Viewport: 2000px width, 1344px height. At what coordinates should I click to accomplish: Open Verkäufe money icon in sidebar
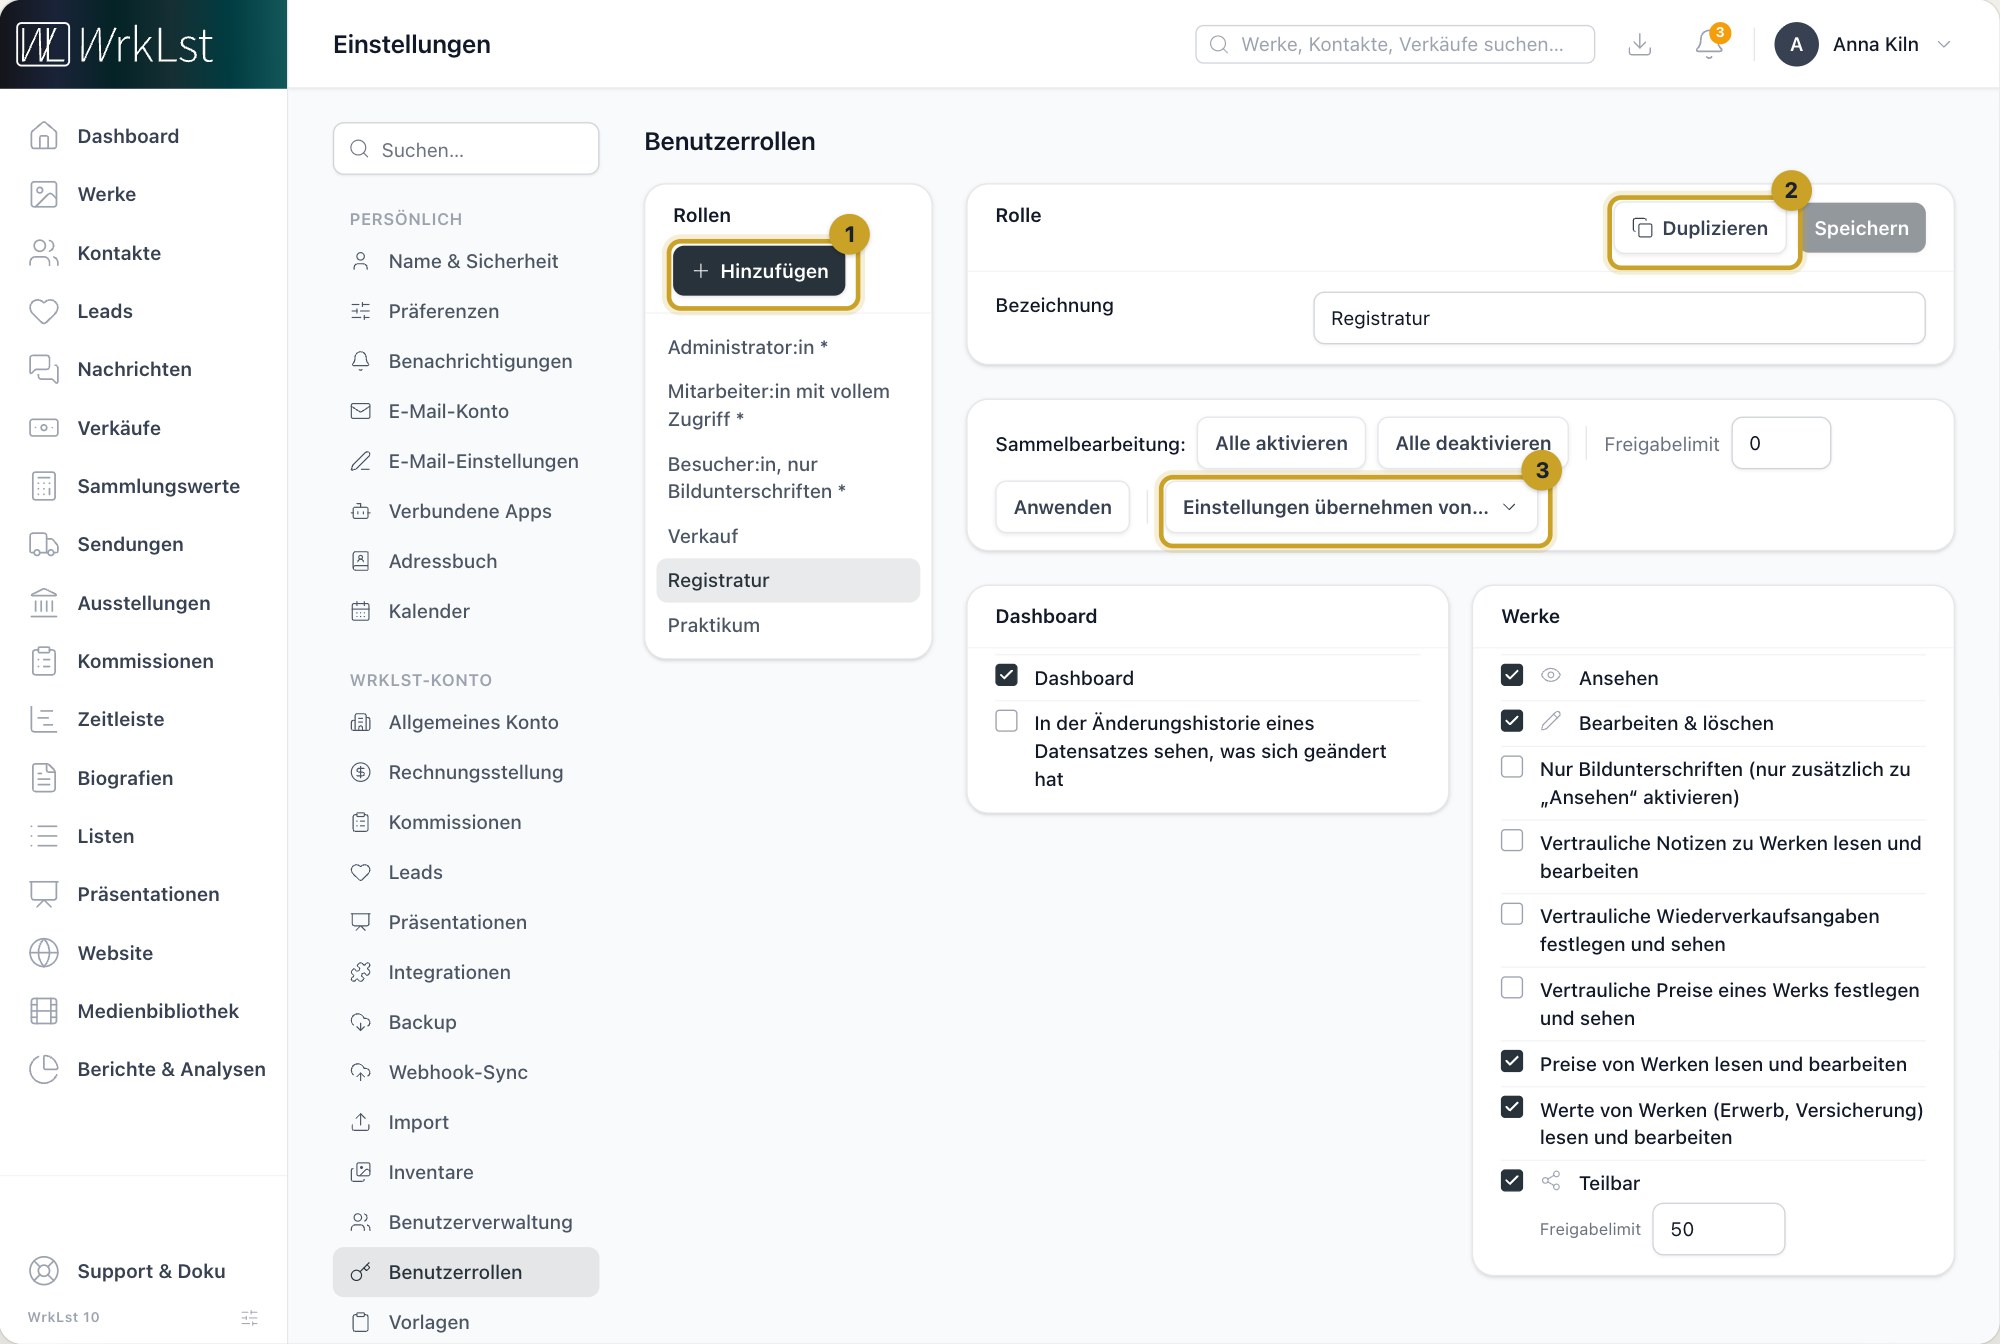click(x=44, y=428)
